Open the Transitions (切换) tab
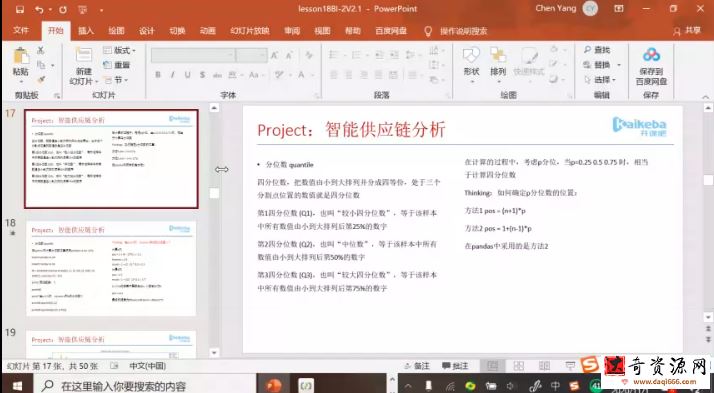Screen dimensions: 714x393 (177, 31)
